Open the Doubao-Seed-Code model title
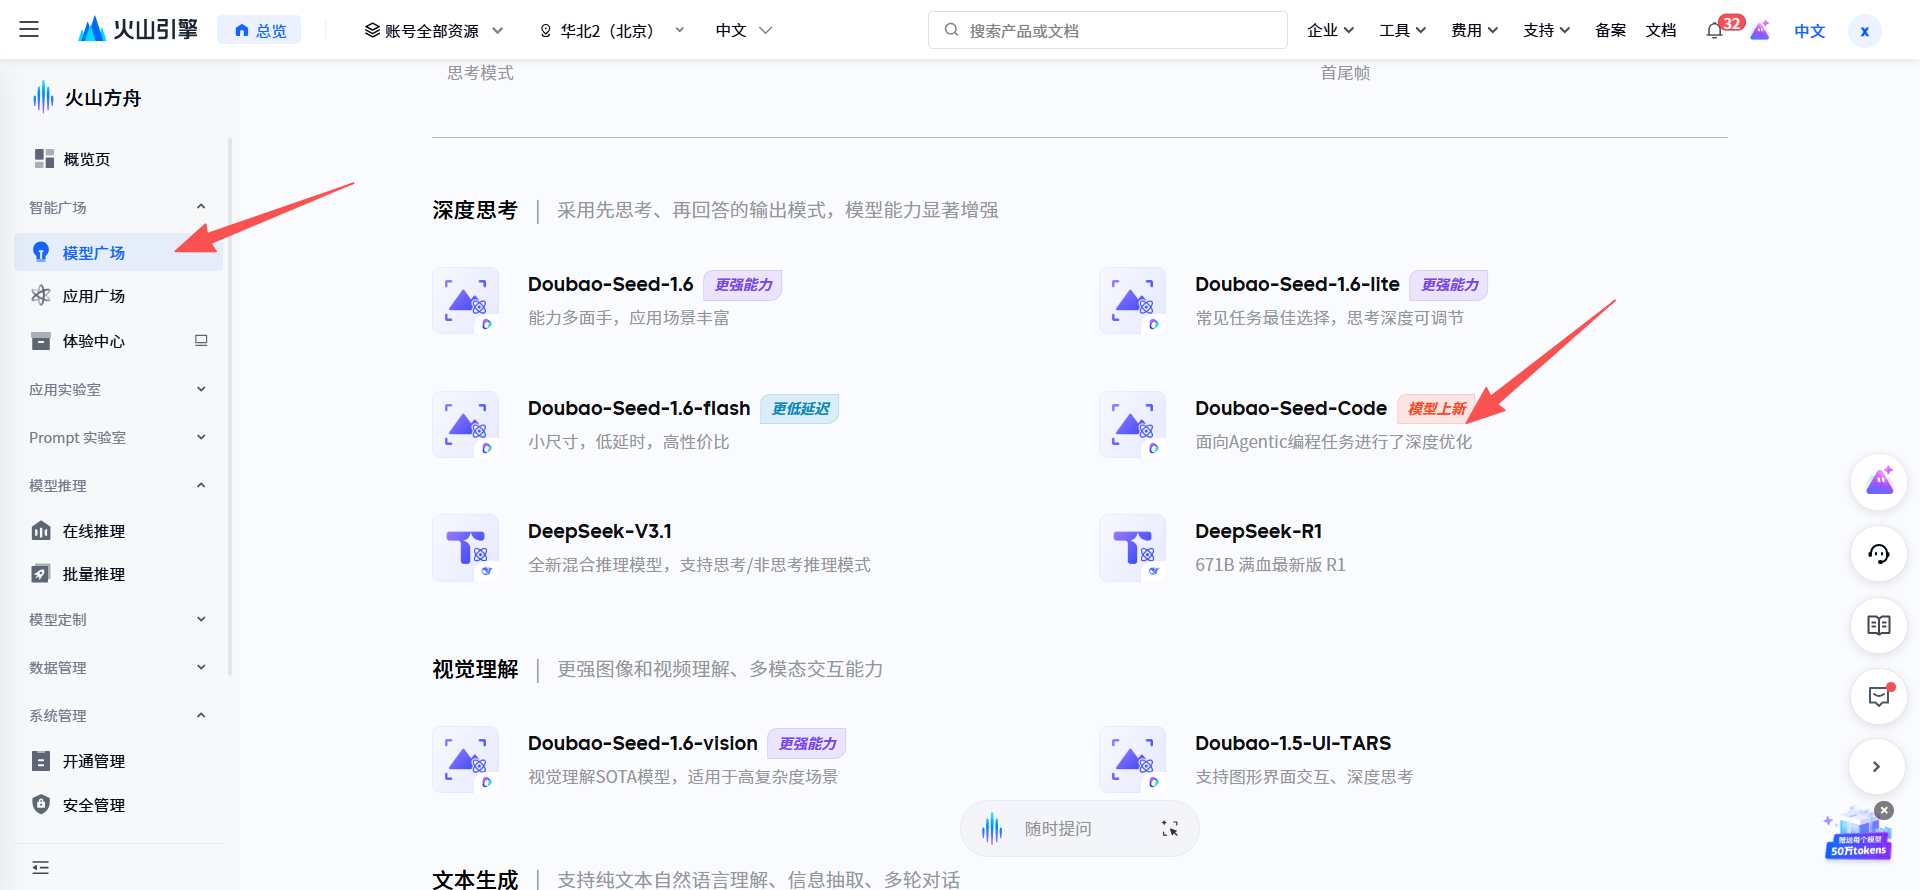This screenshot has width=1920, height=890. 1291,408
